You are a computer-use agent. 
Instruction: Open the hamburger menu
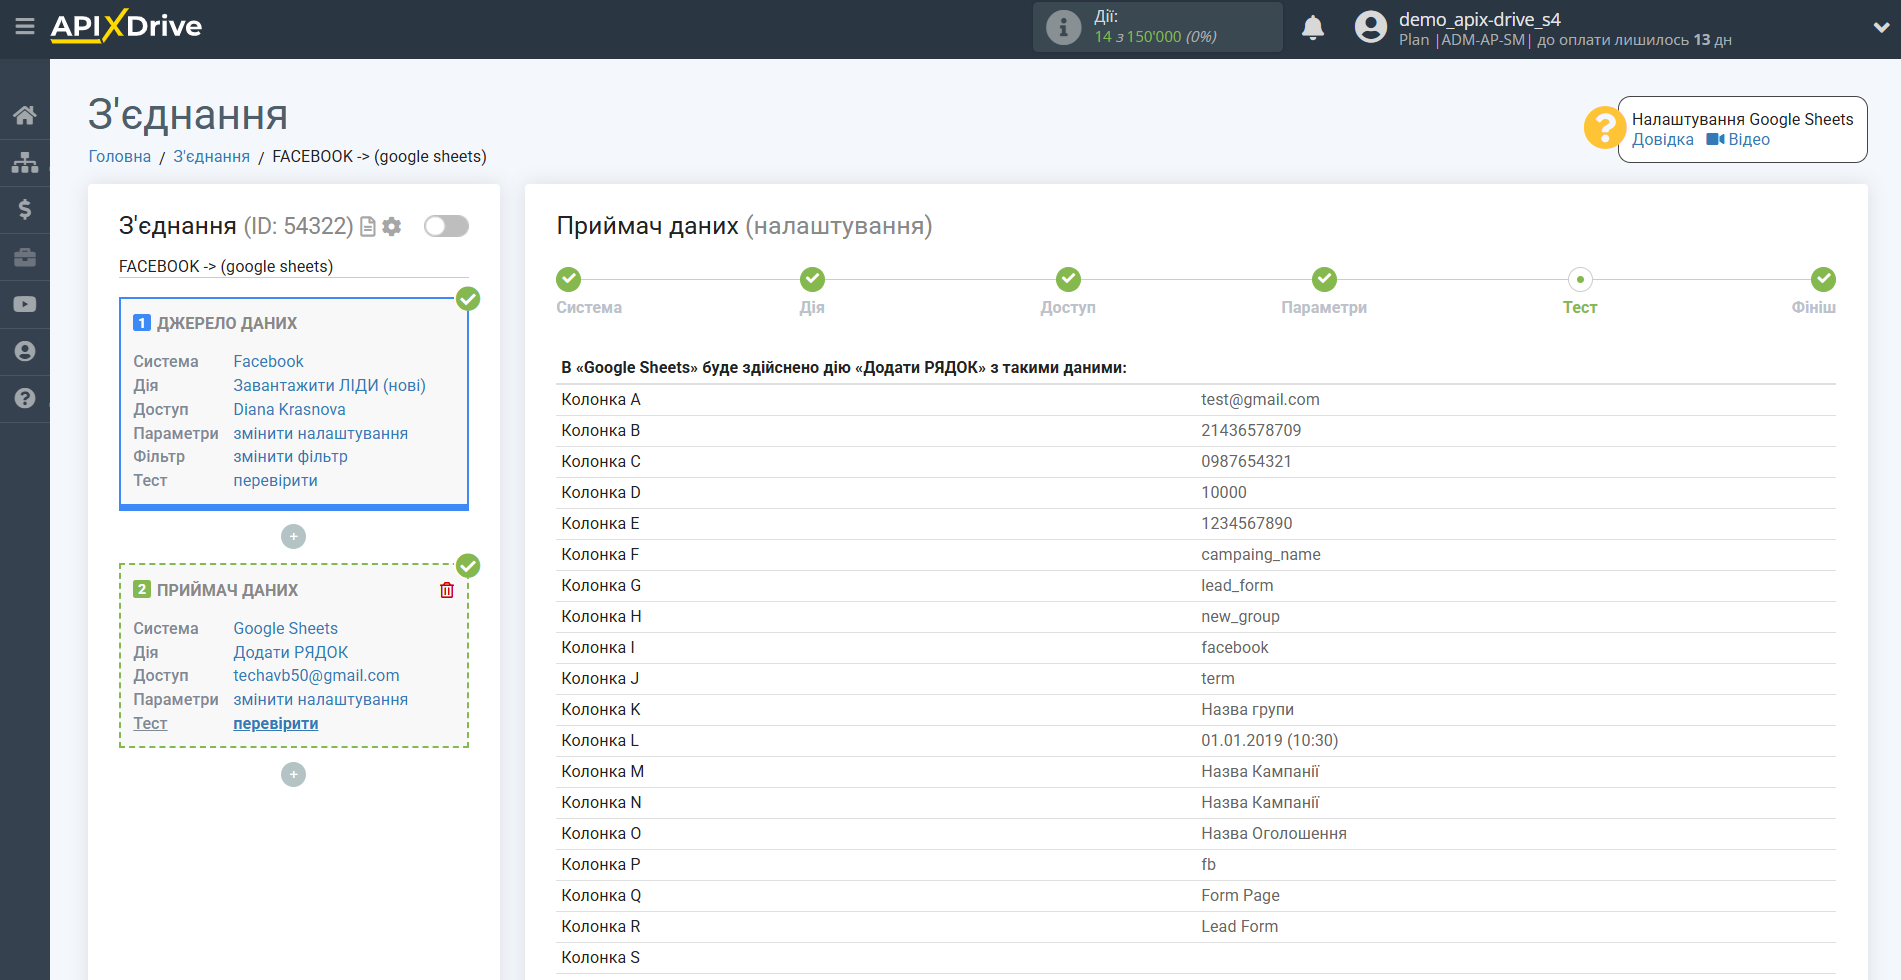click(x=25, y=27)
